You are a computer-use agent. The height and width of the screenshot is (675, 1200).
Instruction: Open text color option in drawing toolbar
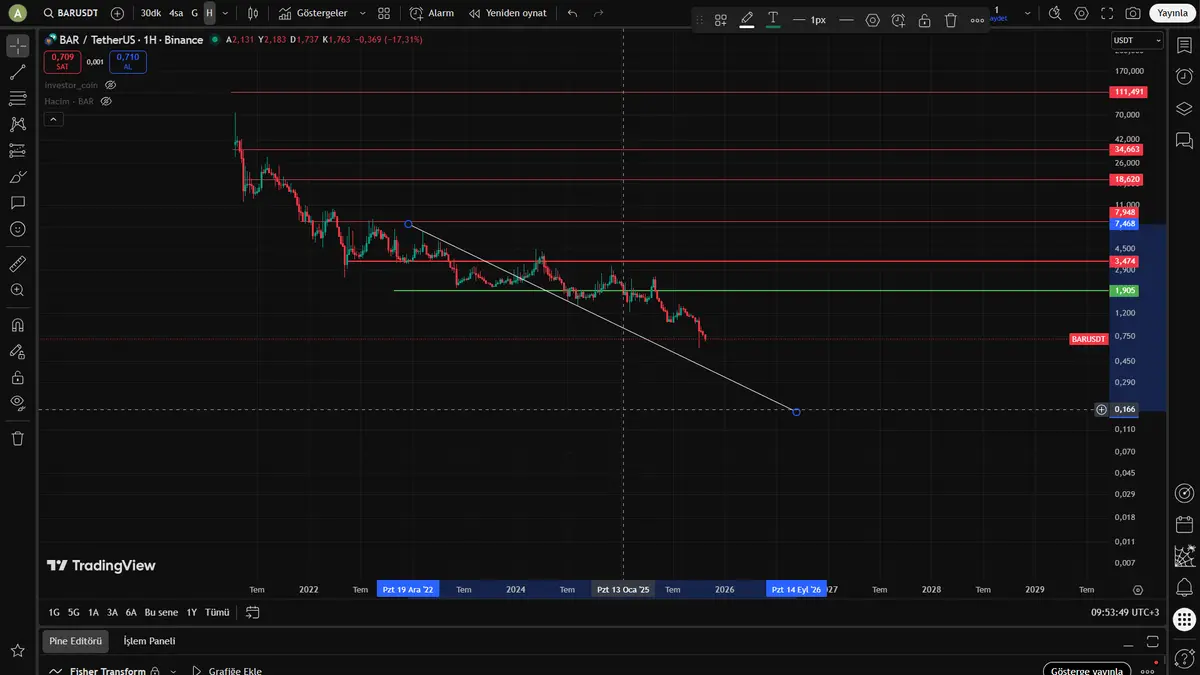[773, 20]
